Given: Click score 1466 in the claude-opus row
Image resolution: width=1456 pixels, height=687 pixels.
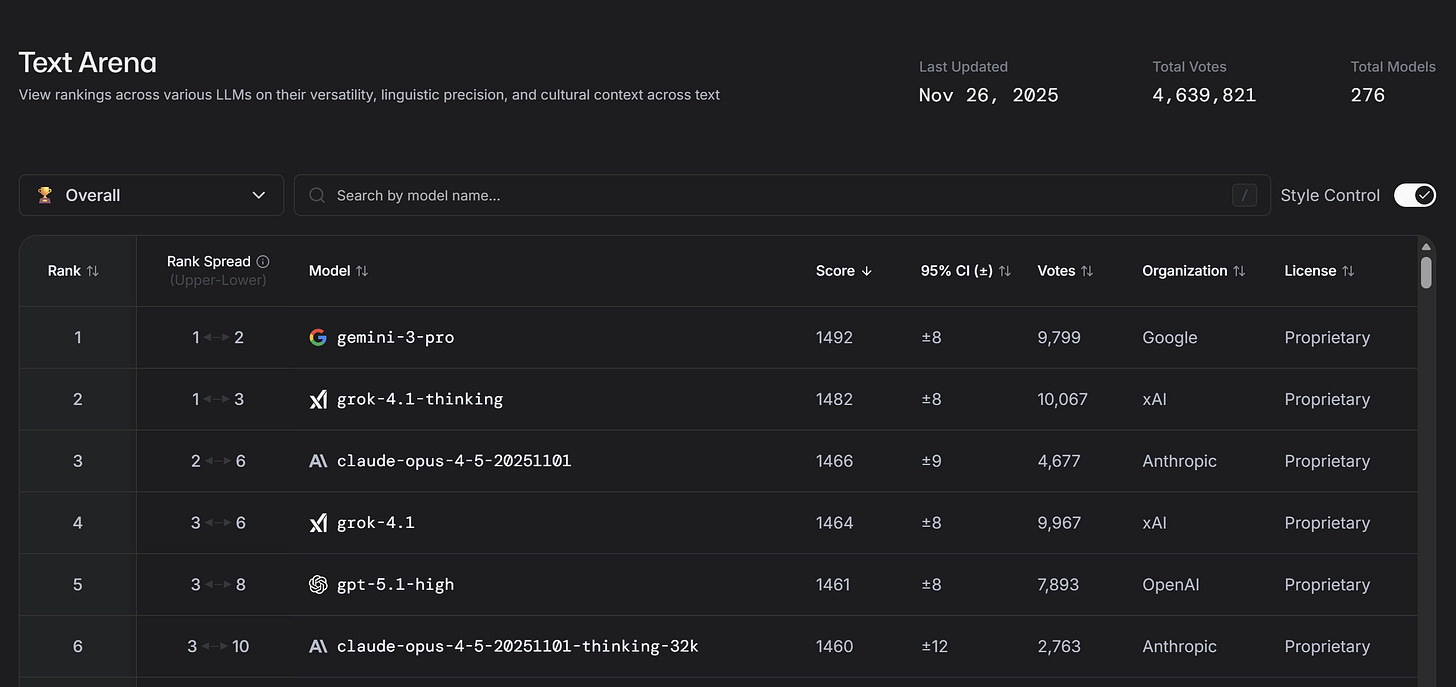Looking at the screenshot, I should pos(834,461).
